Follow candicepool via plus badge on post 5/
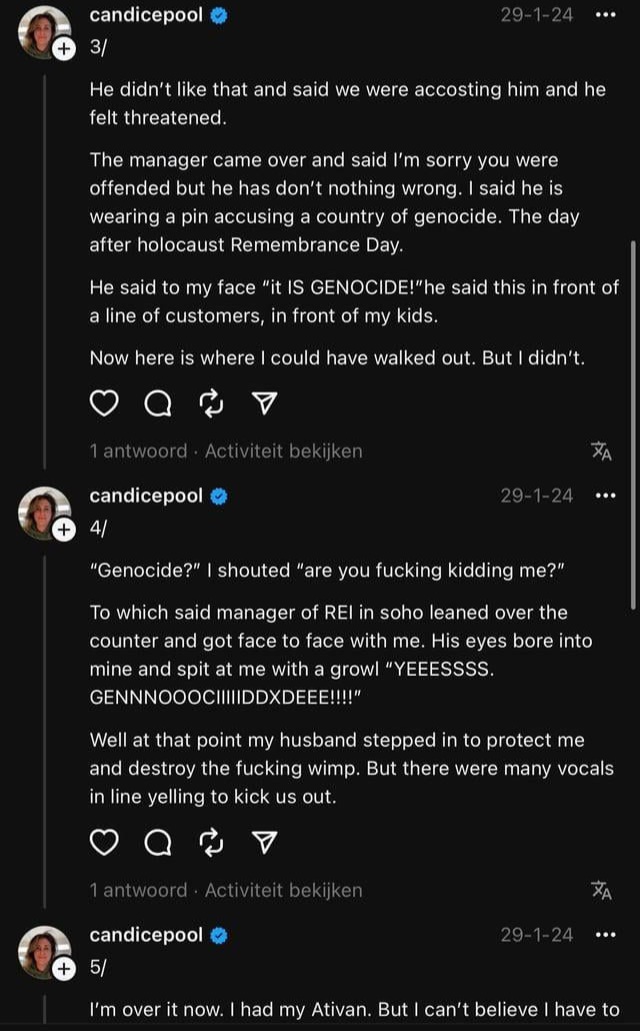Viewport: 640px width, 1031px height. [64, 969]
